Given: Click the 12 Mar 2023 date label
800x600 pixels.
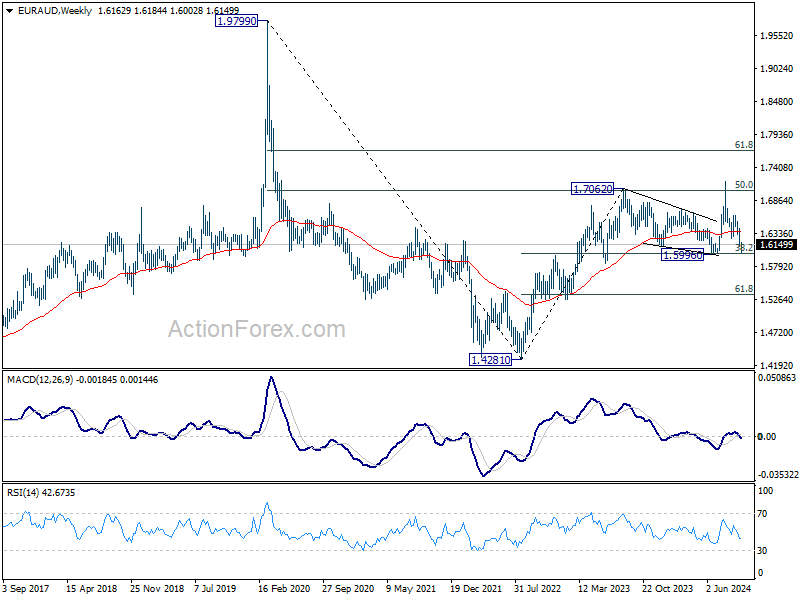Looking at the screenshot, I should click(x=604, y=589).
